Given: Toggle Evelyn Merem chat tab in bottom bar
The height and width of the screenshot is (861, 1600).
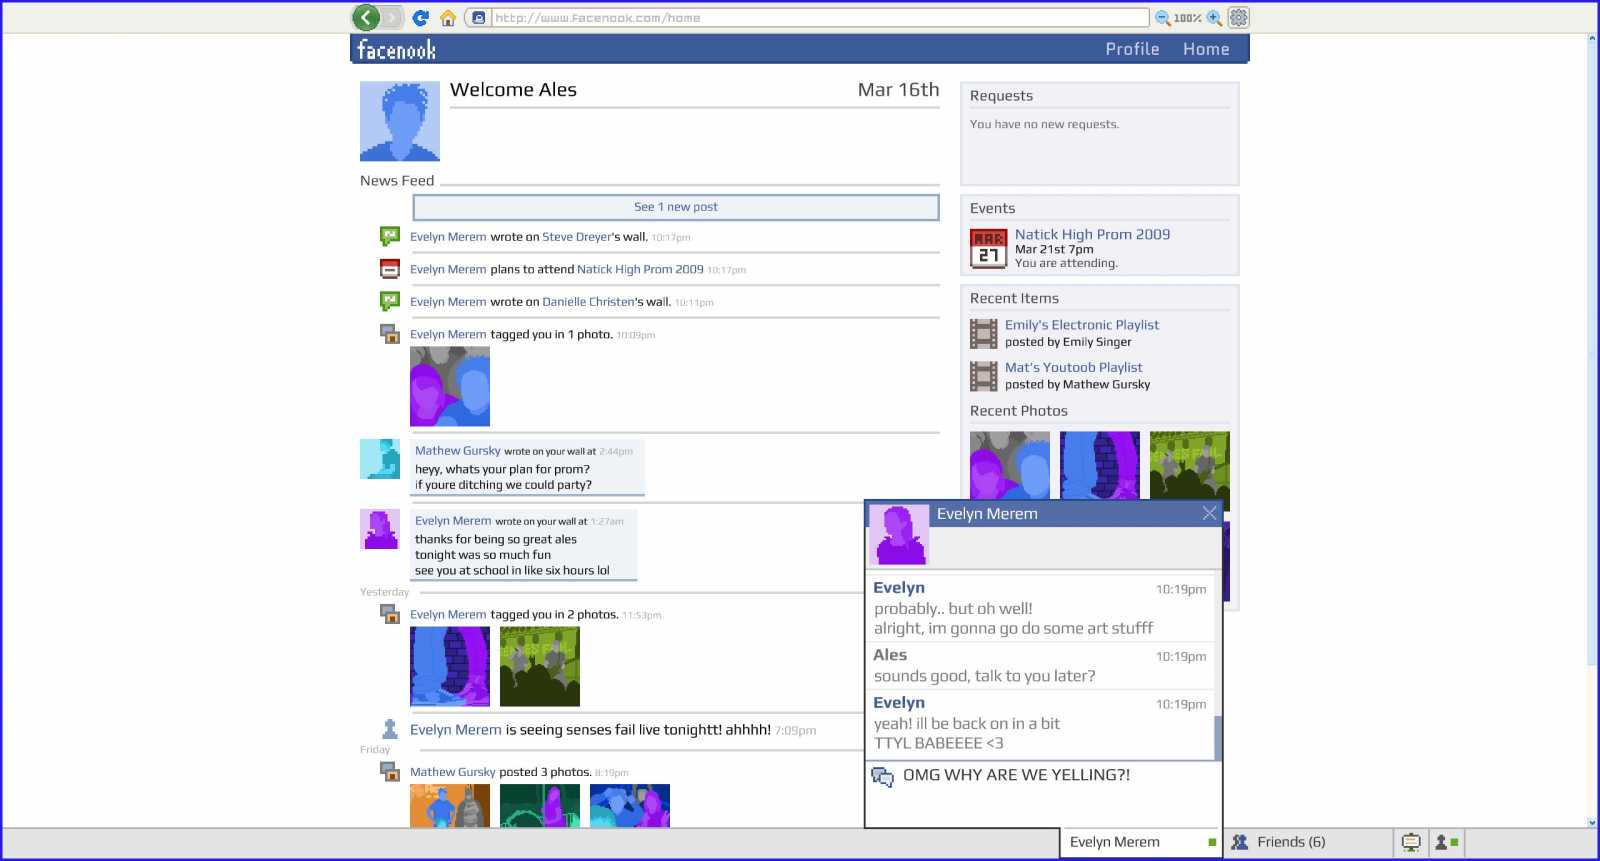Looking at the screenshot, I should coord(1141,843).
